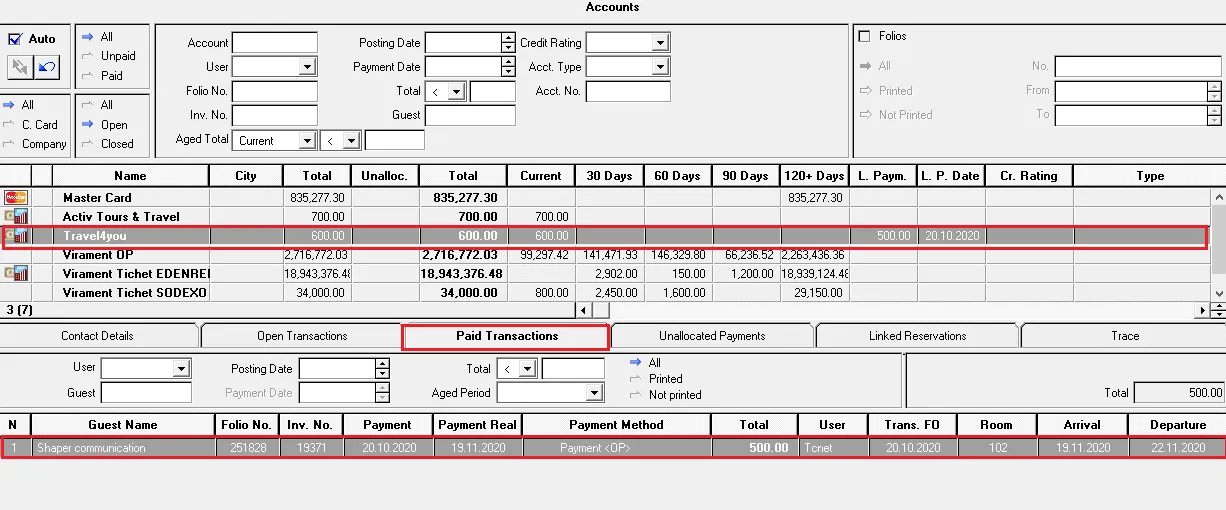The image size is (1226, 510).
Task: Sort by the City column header
Action: [x=246, y=176]
